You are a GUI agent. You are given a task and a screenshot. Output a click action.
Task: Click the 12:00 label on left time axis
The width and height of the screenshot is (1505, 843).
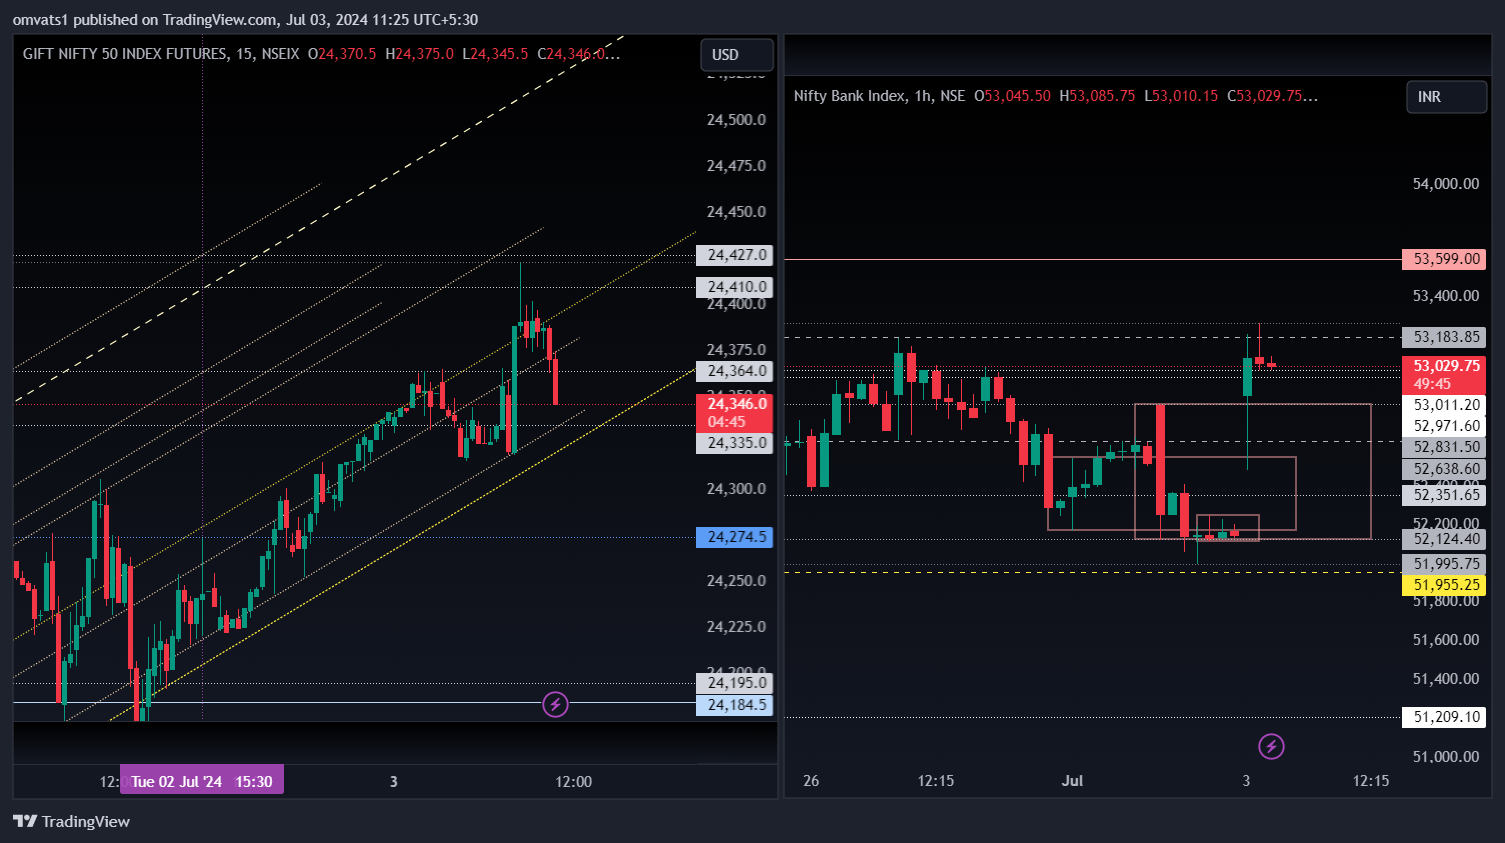click(574, 781)
